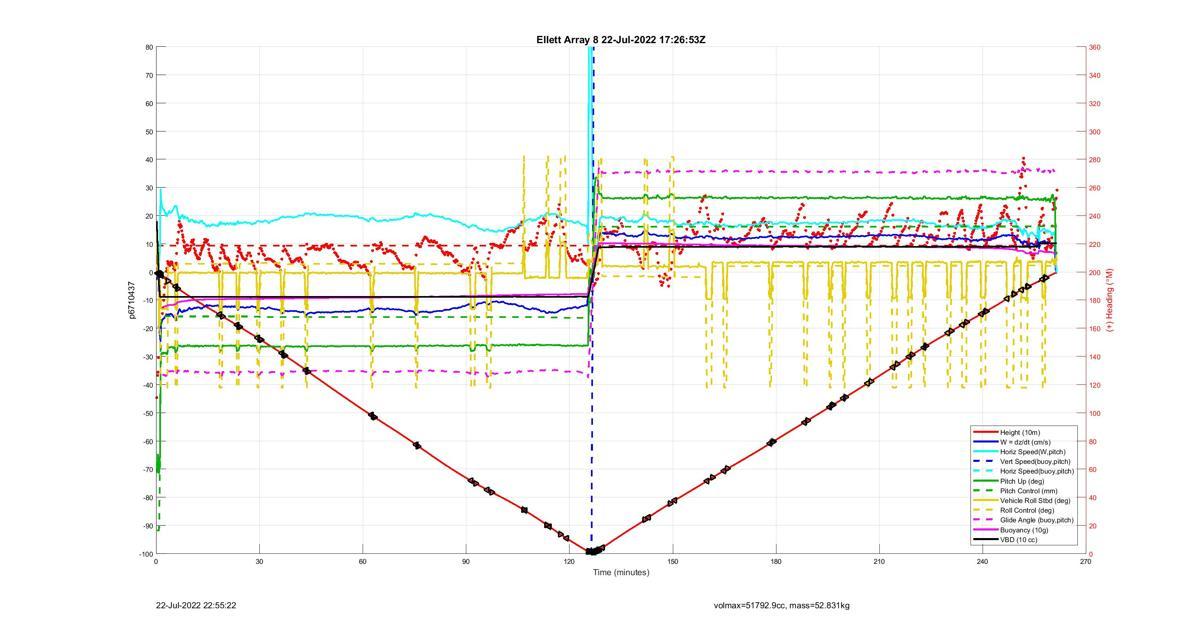Click the '30' tick on the time axis
Screen dimensions: 1200x622
click(259, 562)
